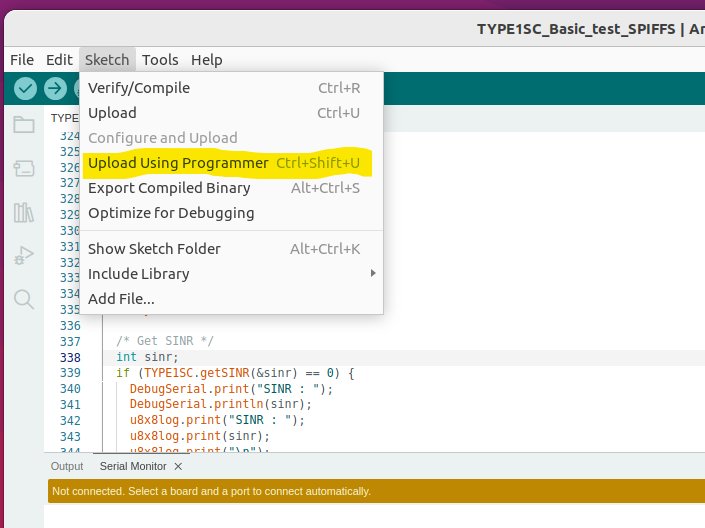
Task: Click the Verify checkmark toolbar button
Action: pos(25,89)
